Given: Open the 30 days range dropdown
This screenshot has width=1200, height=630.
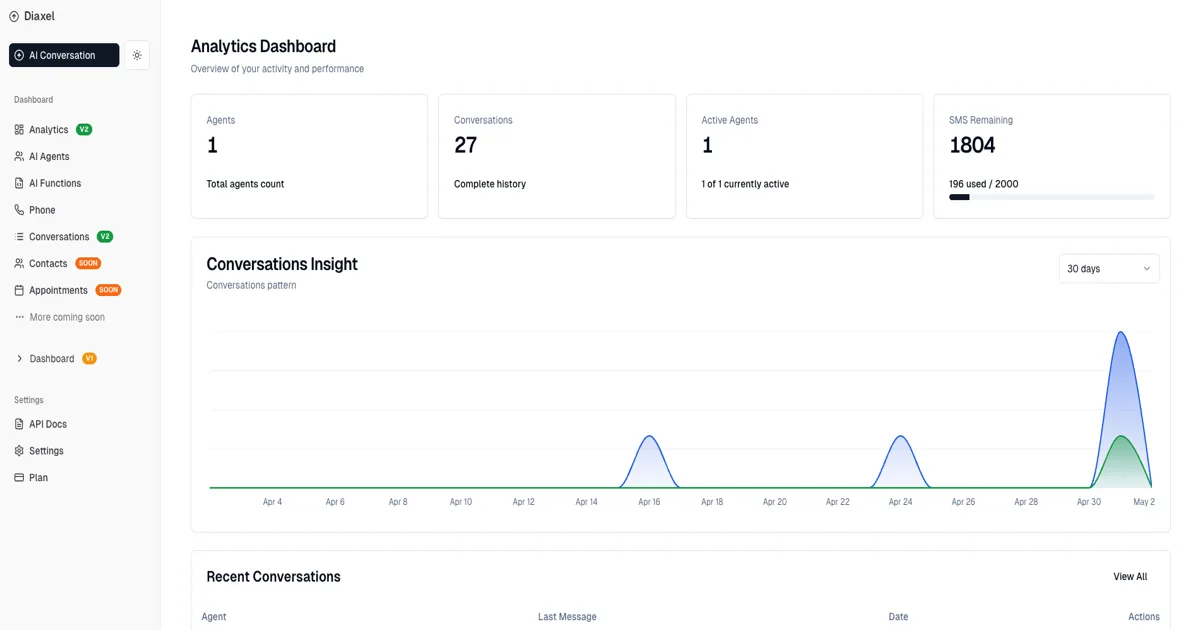Looking at the screenshot, I should [x=1109, y=269].
